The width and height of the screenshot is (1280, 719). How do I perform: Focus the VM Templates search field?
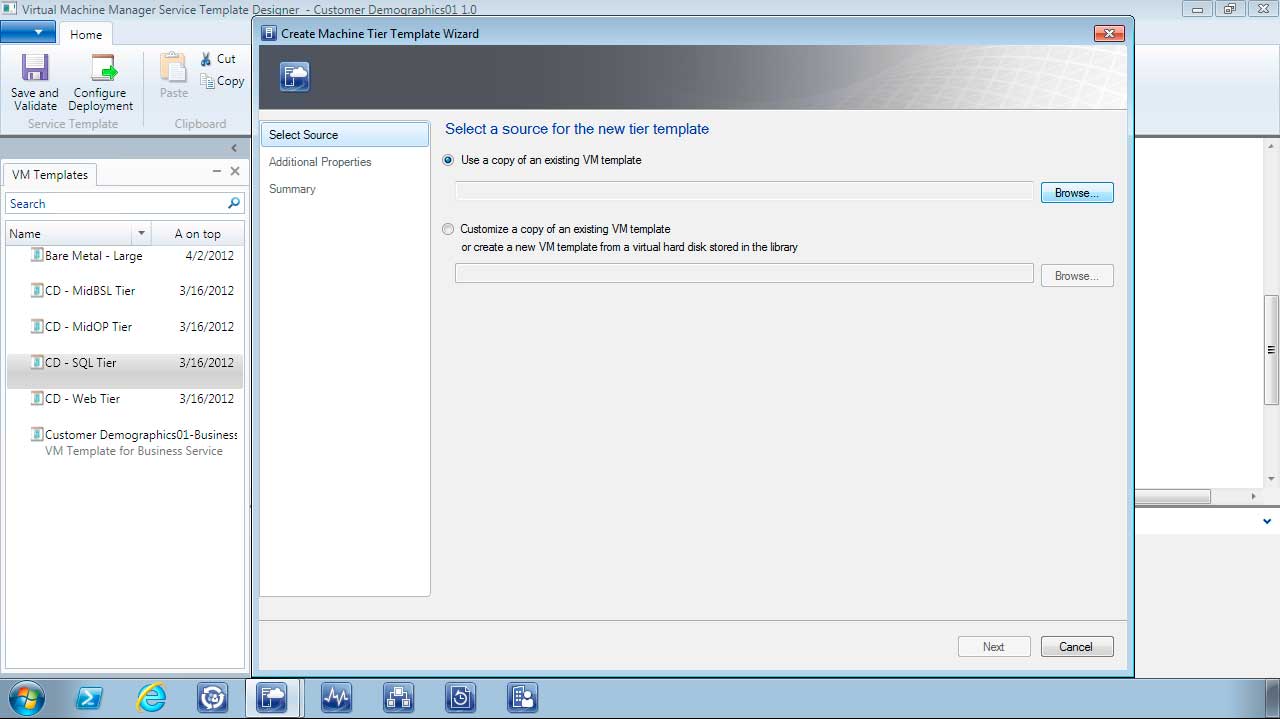pos(116,203)
